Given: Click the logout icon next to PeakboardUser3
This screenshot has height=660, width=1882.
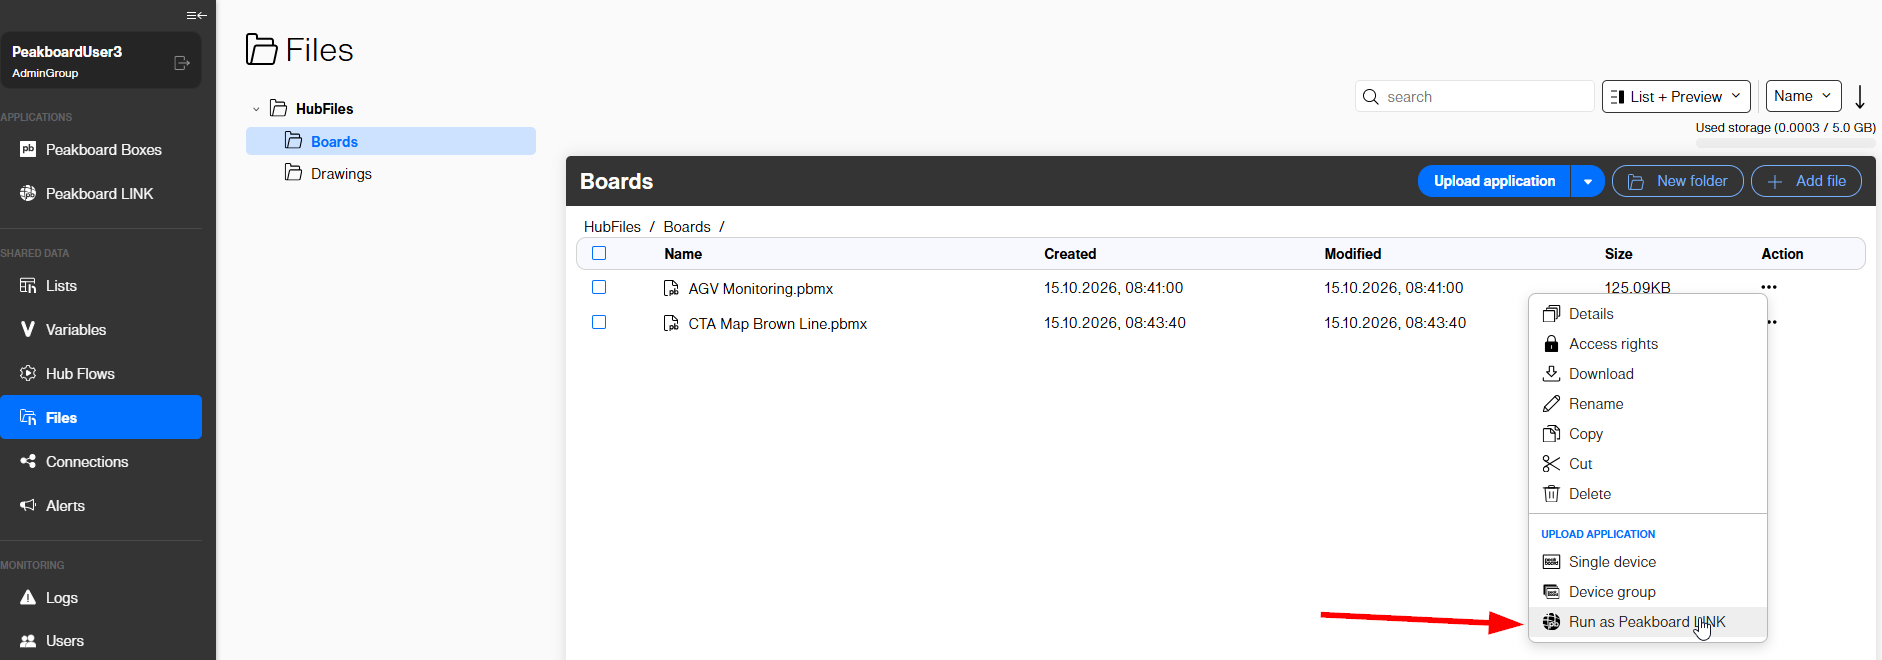Looking at the screenshot, I should (x=182, y=63).
